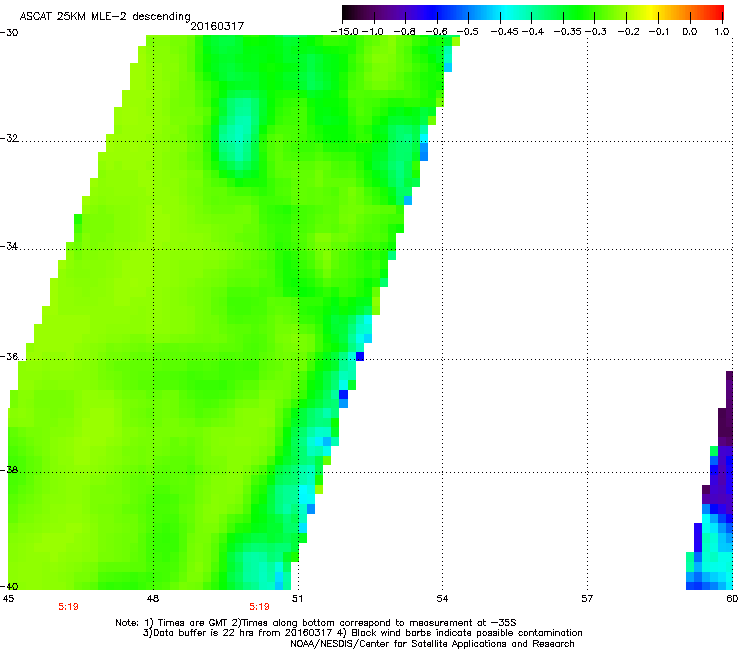Click the -0.6 color scale label
The width and height of the screenshot is (740, 650).
point(437,32)
